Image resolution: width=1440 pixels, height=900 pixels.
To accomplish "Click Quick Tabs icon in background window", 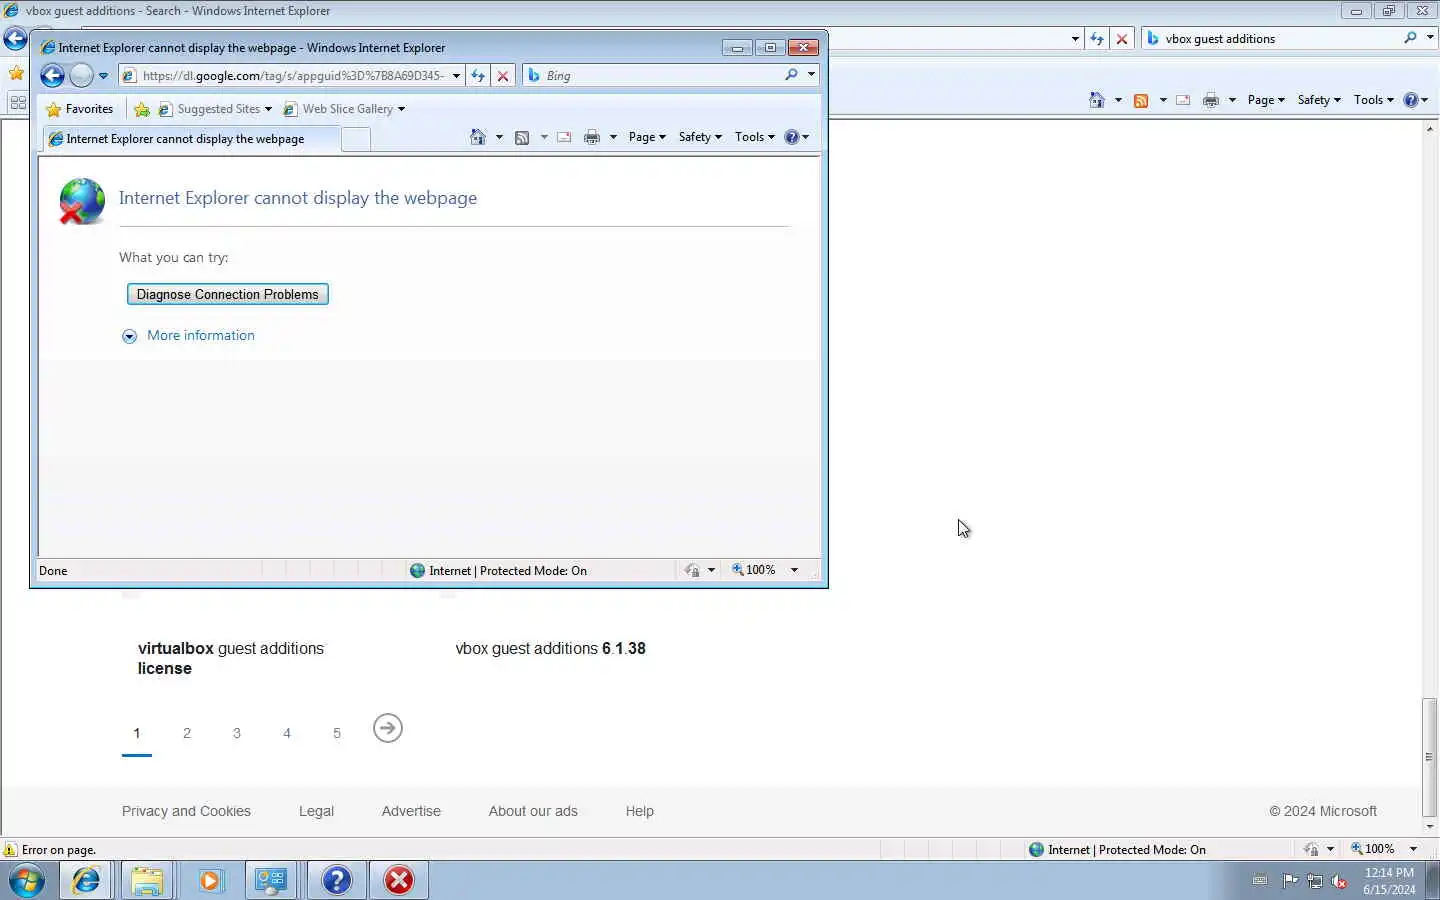I will pos(18,102).
